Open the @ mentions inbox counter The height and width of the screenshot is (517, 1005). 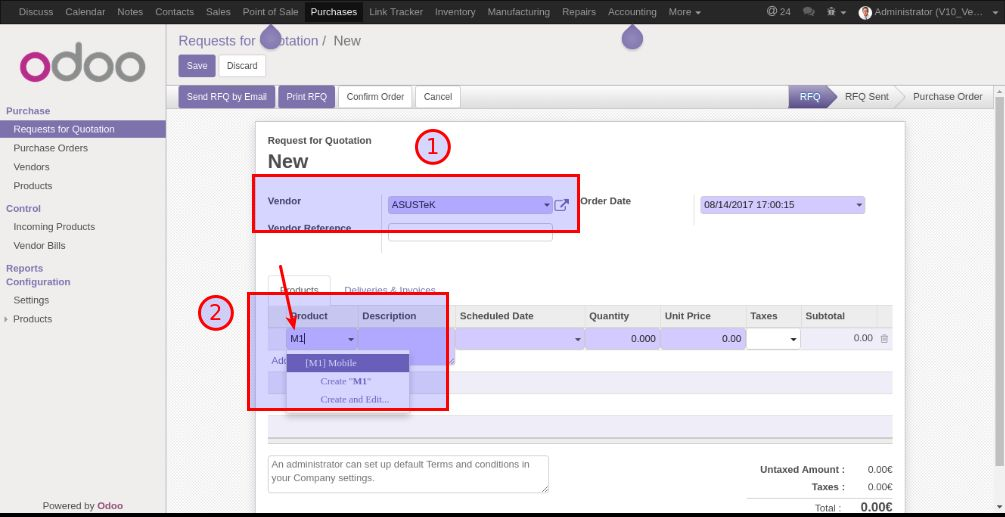point(778,12)
